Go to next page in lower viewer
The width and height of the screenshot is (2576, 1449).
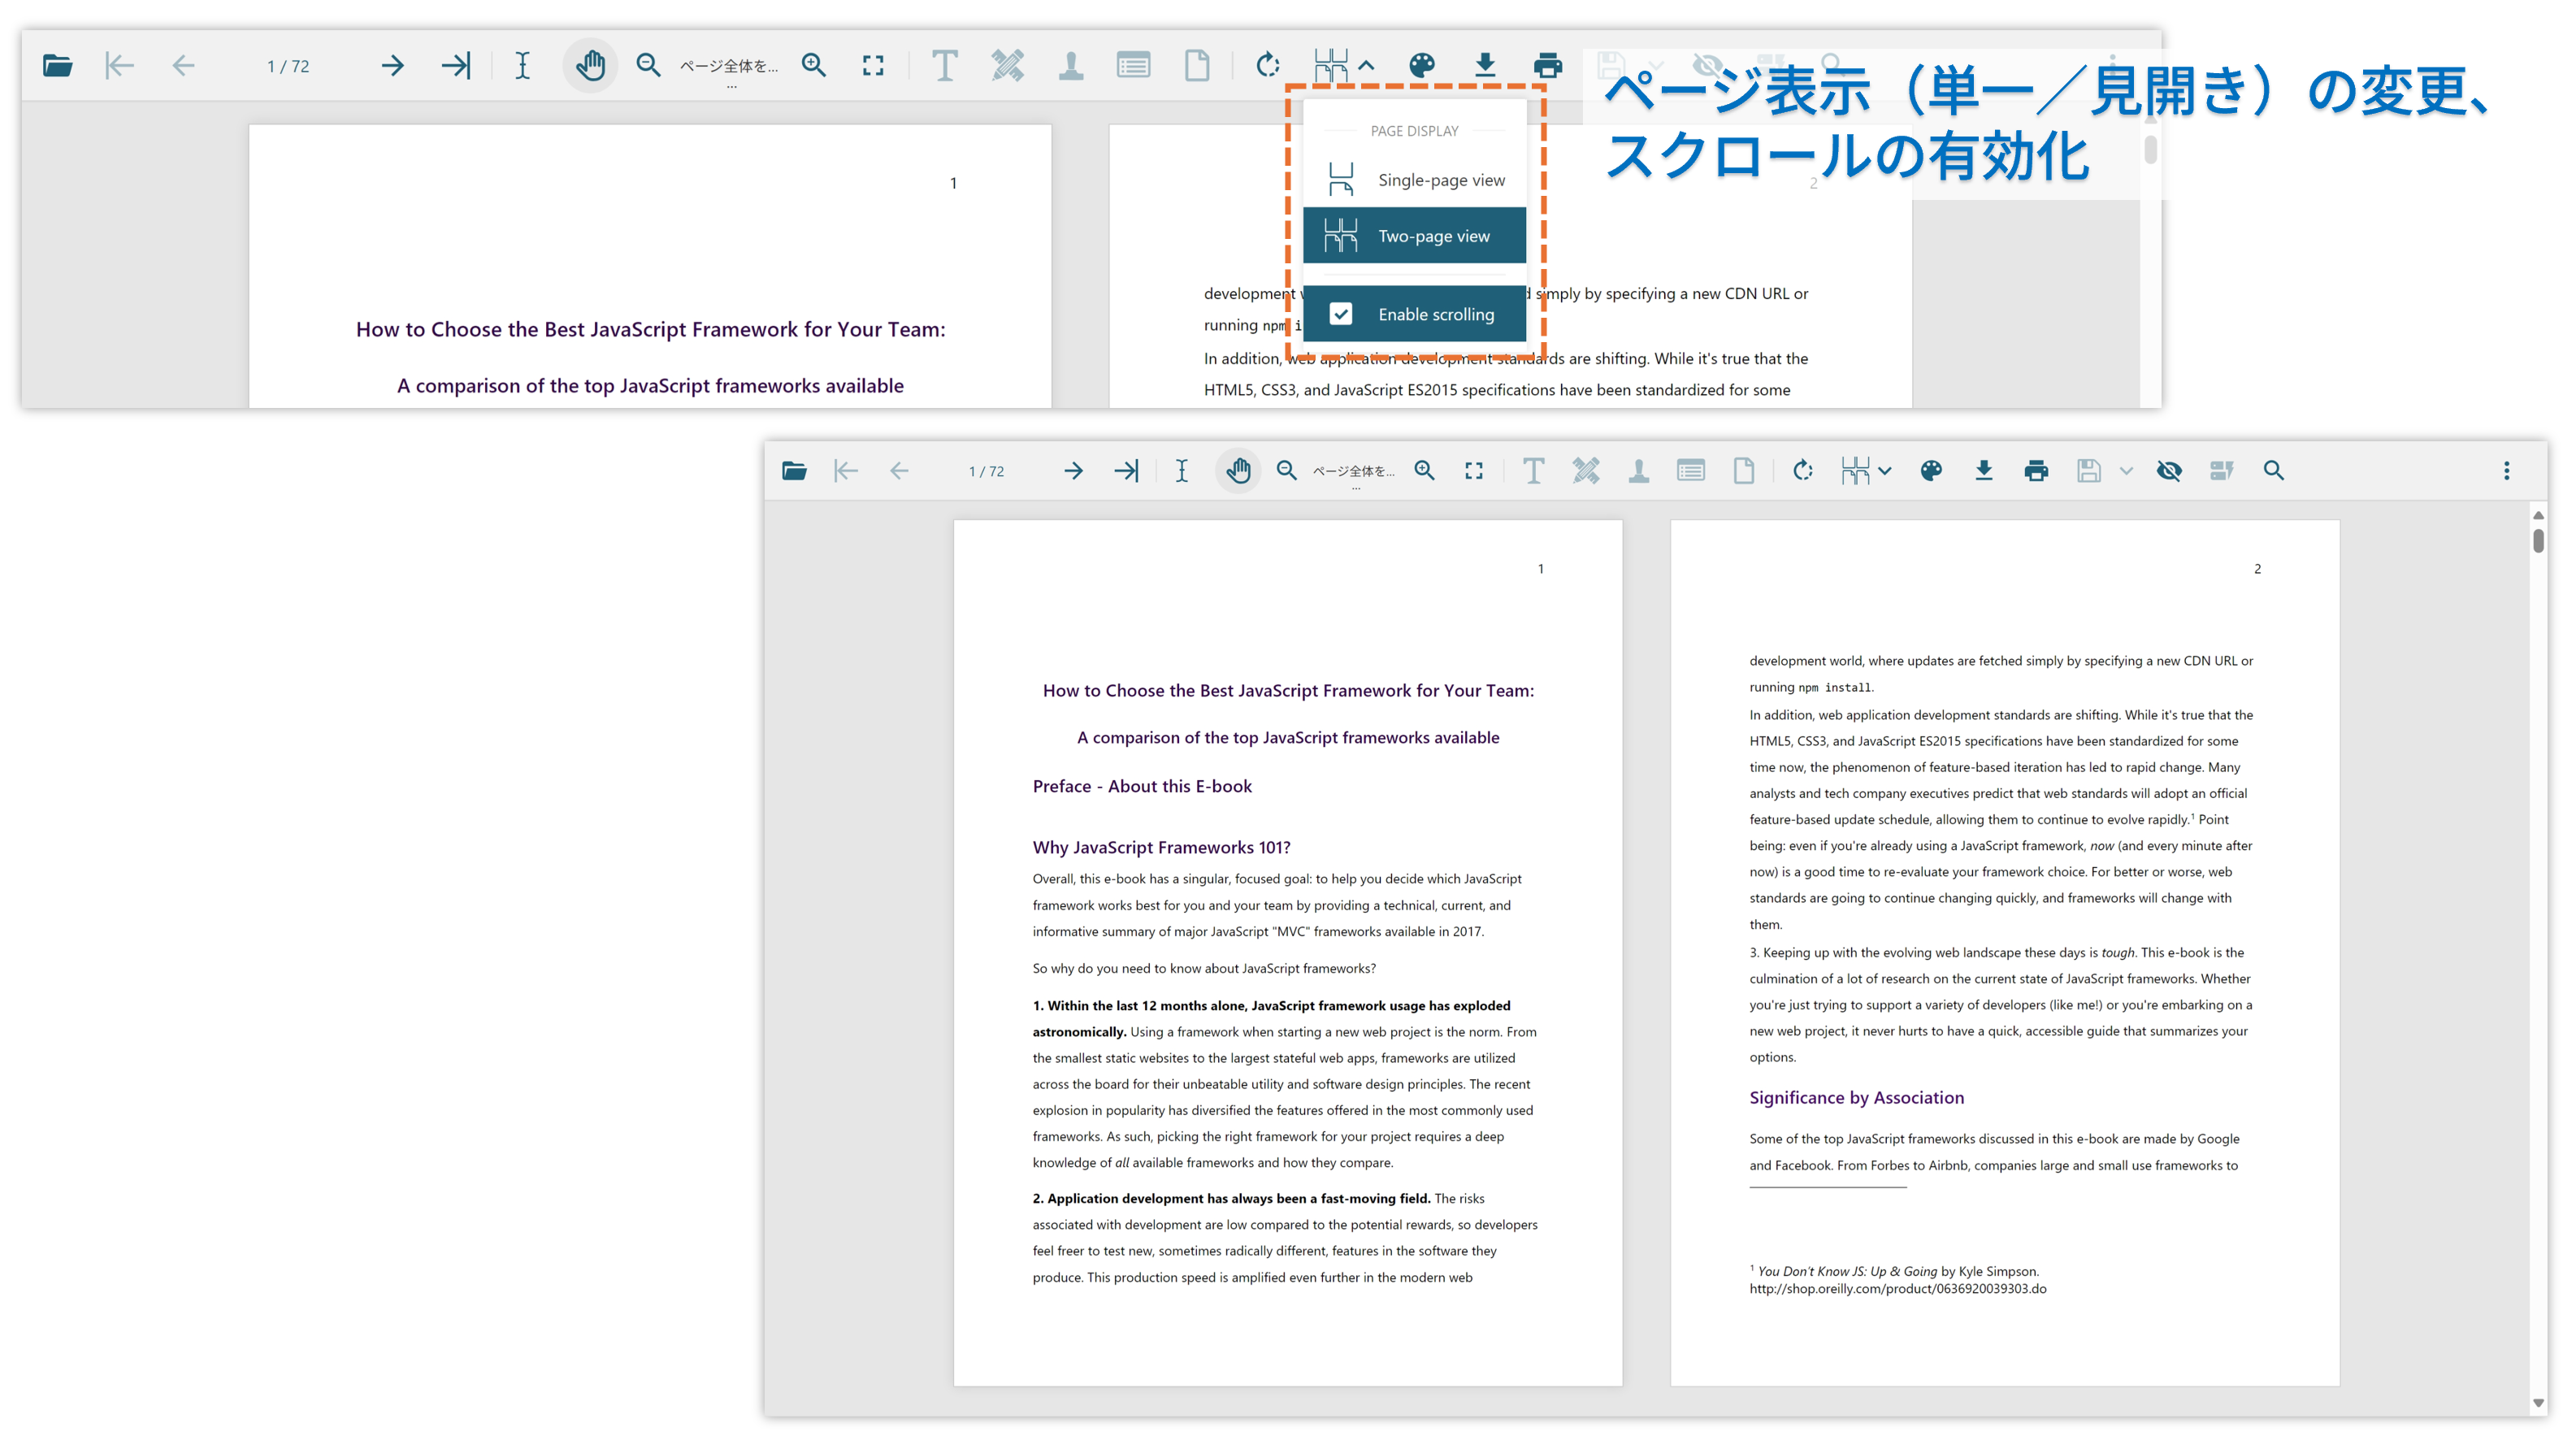pos(1073,471)
